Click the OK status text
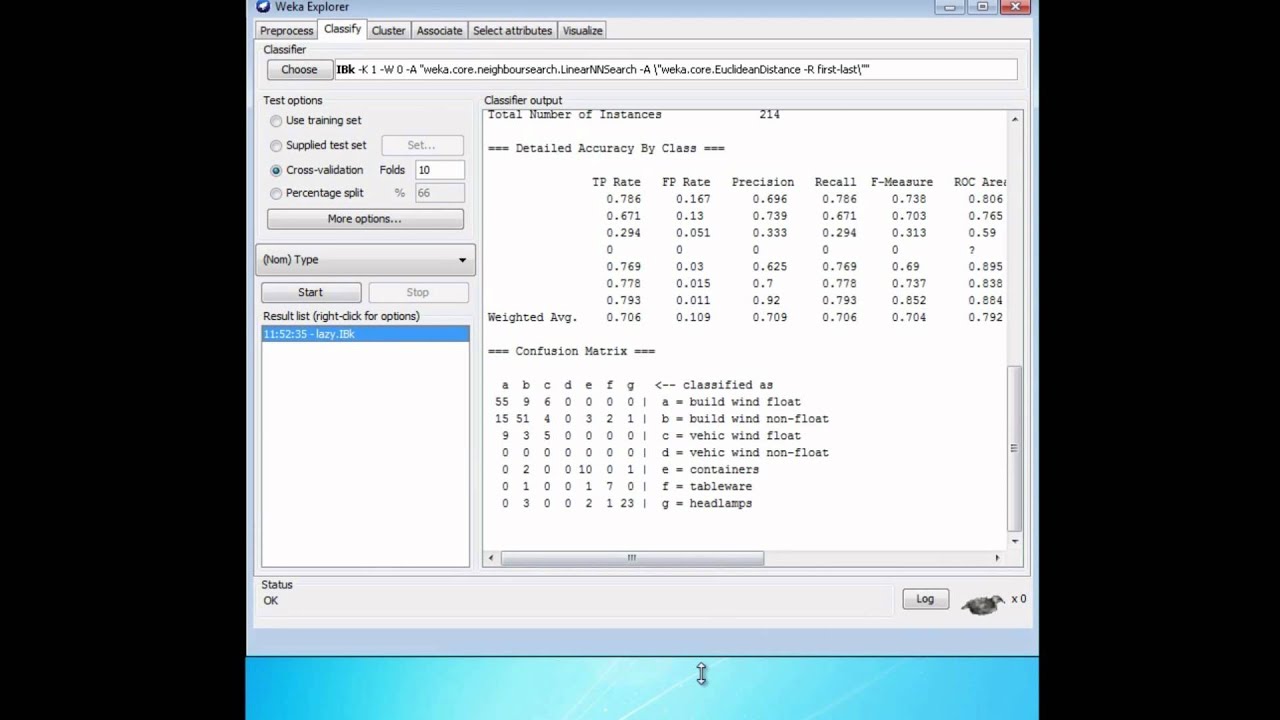The height and width of the screenshot is (720, 1280). click(271, 601)
